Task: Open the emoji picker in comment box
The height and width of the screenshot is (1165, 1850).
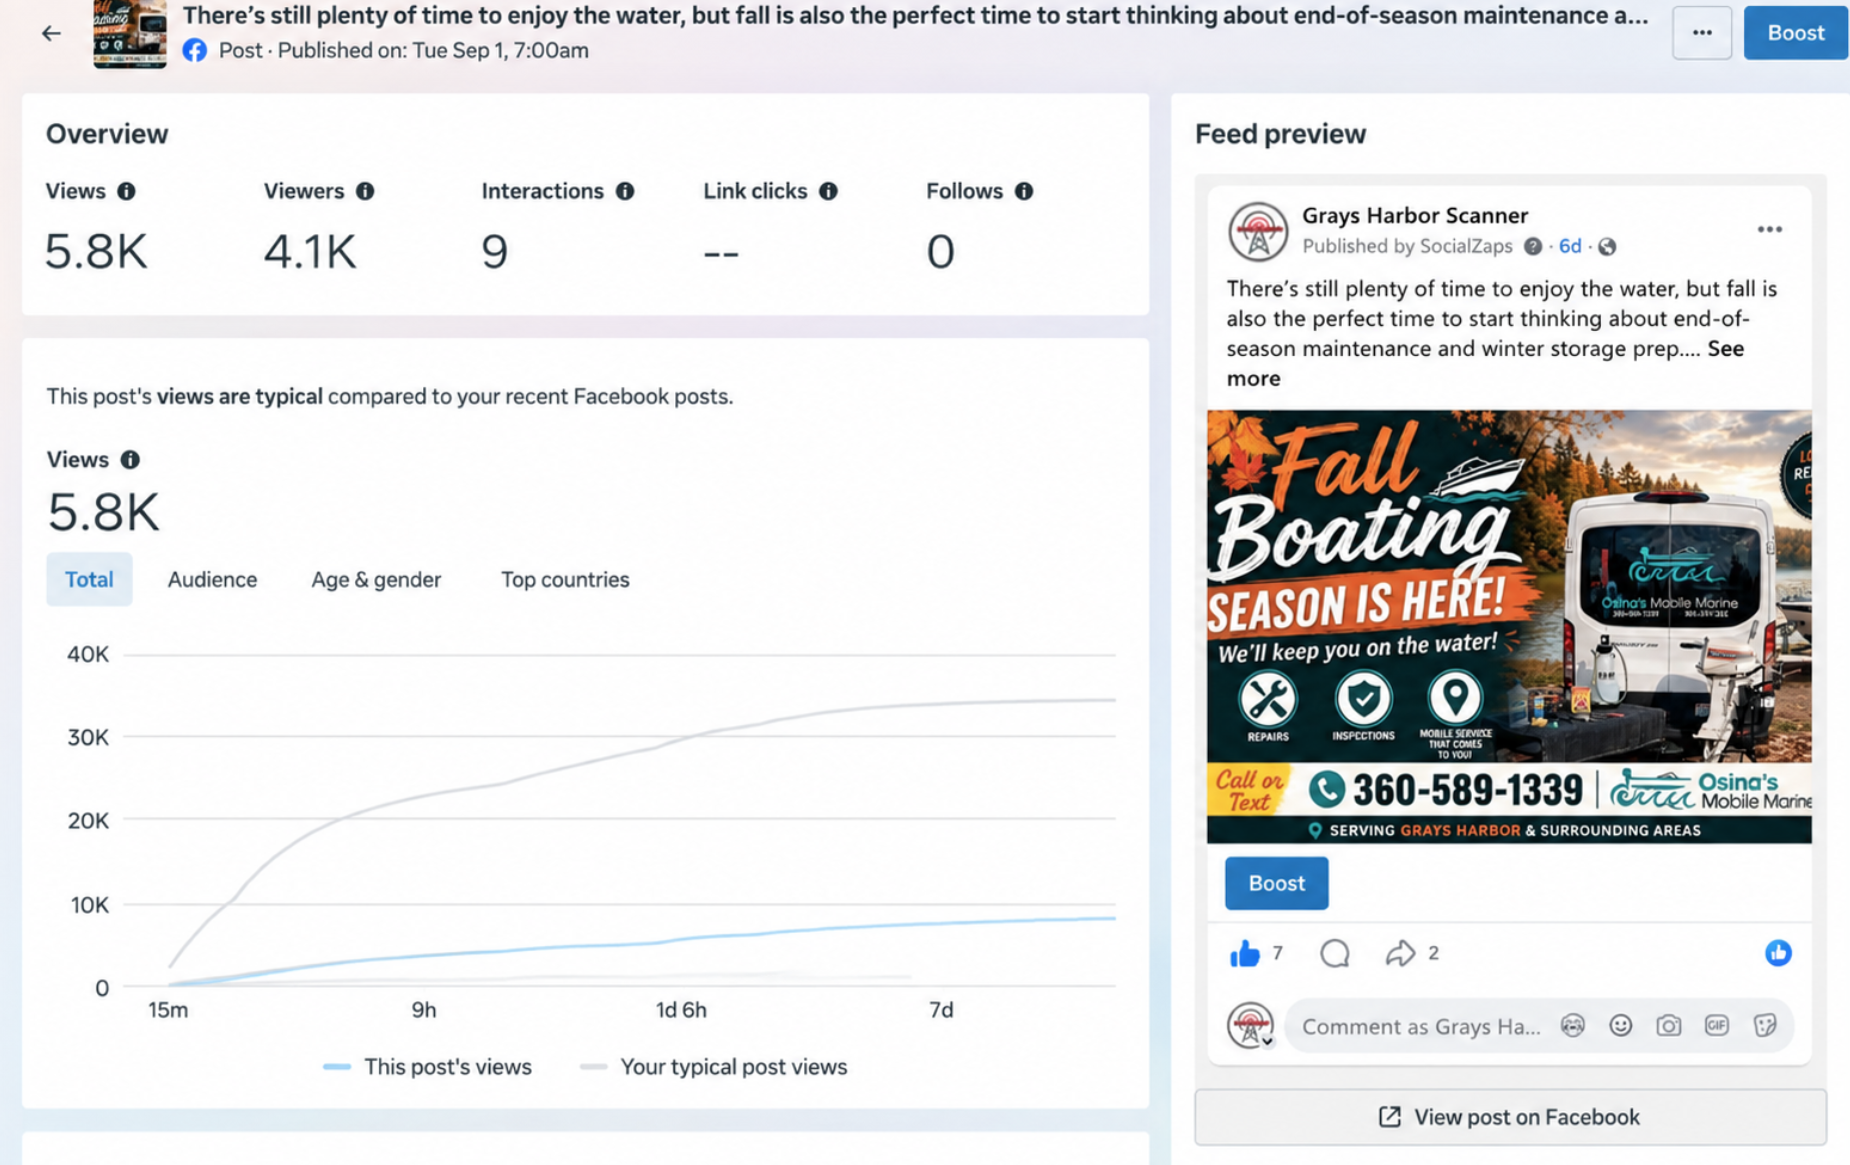Action: click(1620, 1026)
